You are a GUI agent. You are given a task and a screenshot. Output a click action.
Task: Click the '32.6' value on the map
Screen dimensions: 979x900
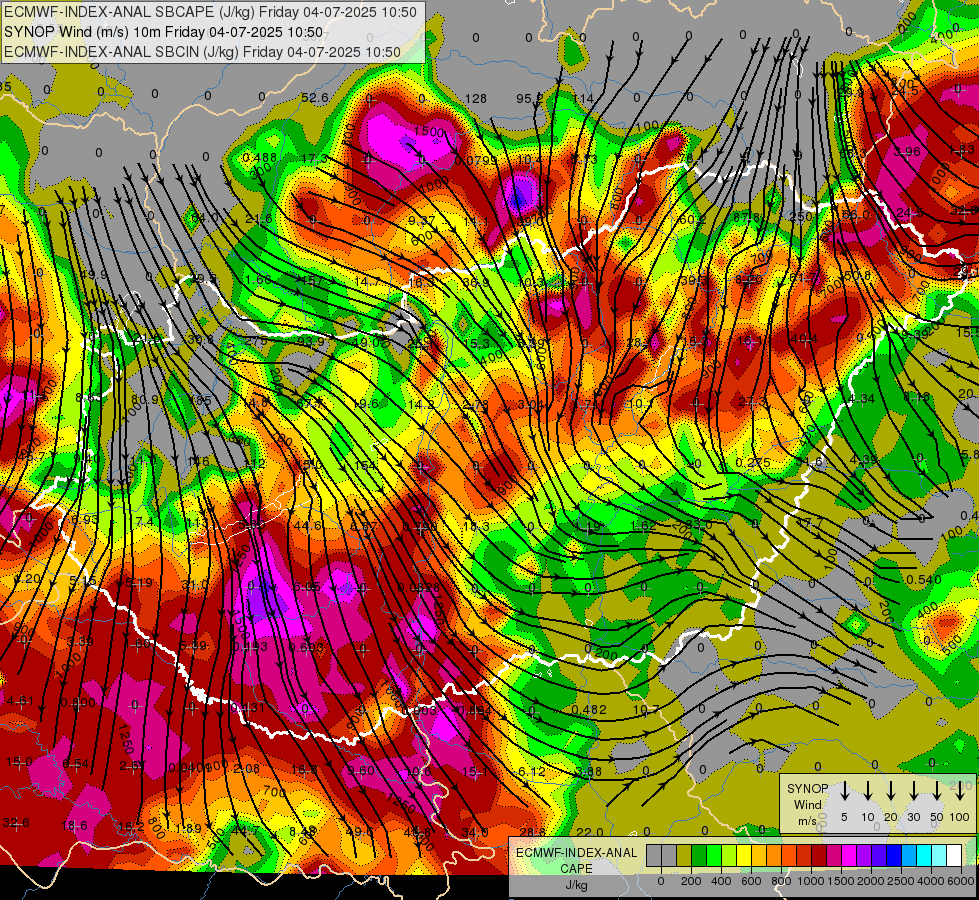16,823
